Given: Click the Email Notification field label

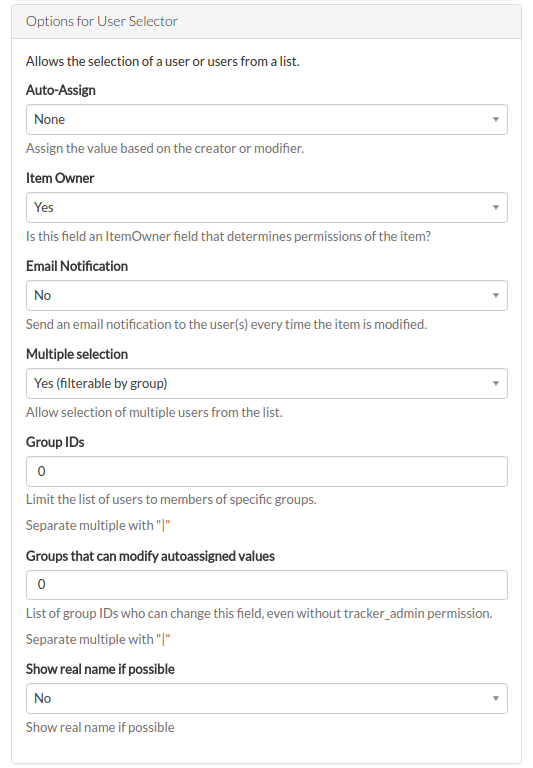Looking at the screenshot, I should [x=77, y=266].
